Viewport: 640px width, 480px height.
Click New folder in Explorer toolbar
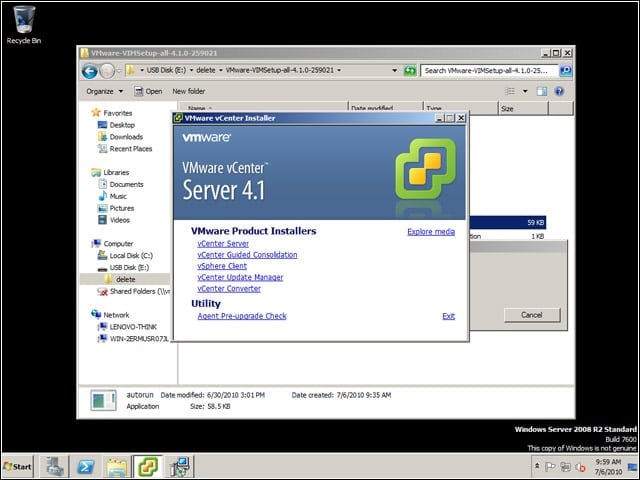pos(189,91)
